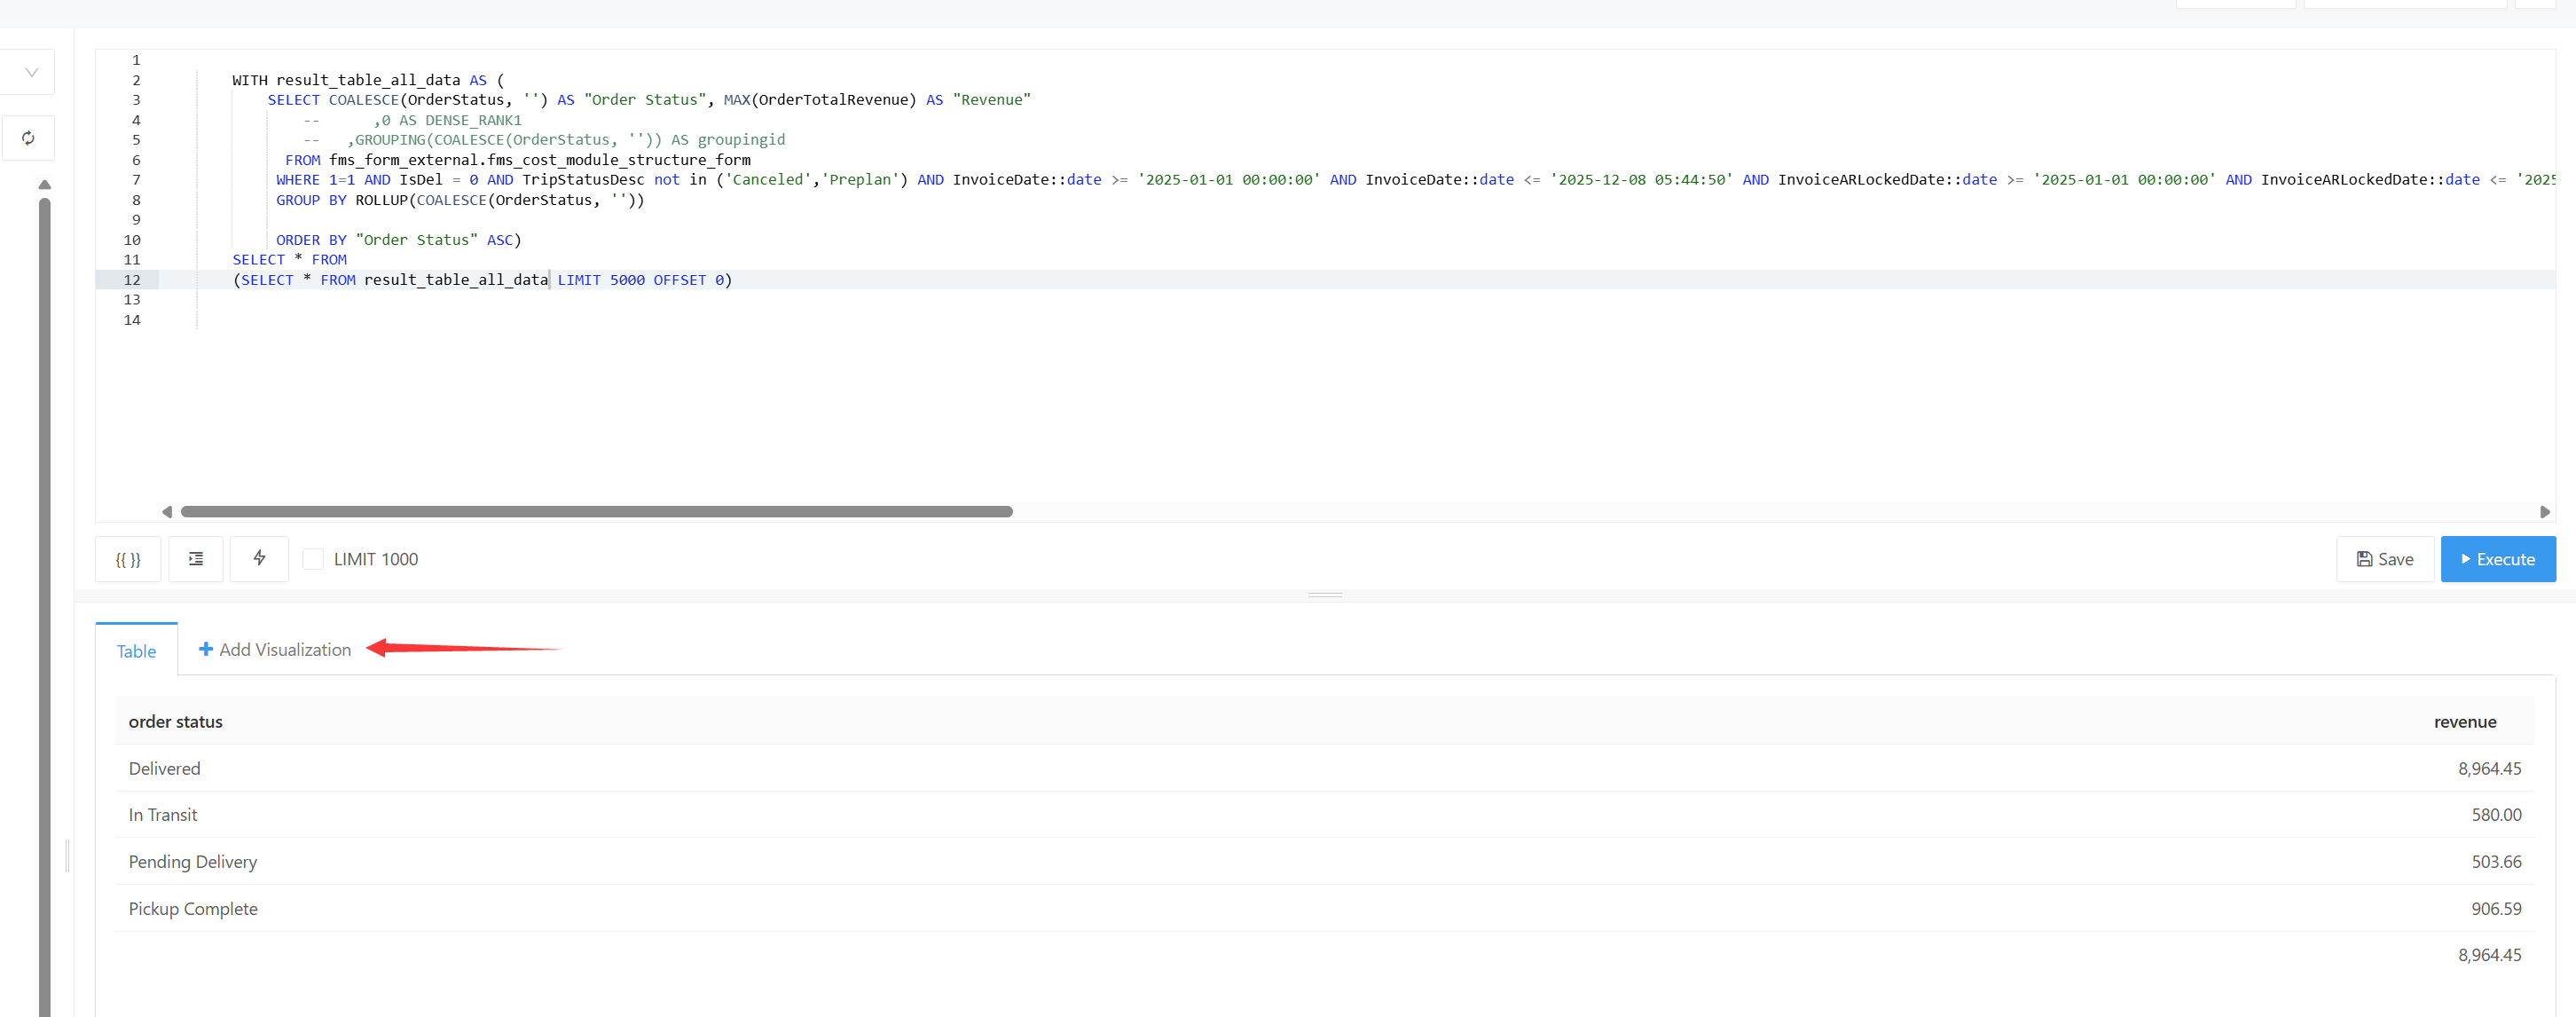
Task: Save the current query
Action: point(2385,559)
